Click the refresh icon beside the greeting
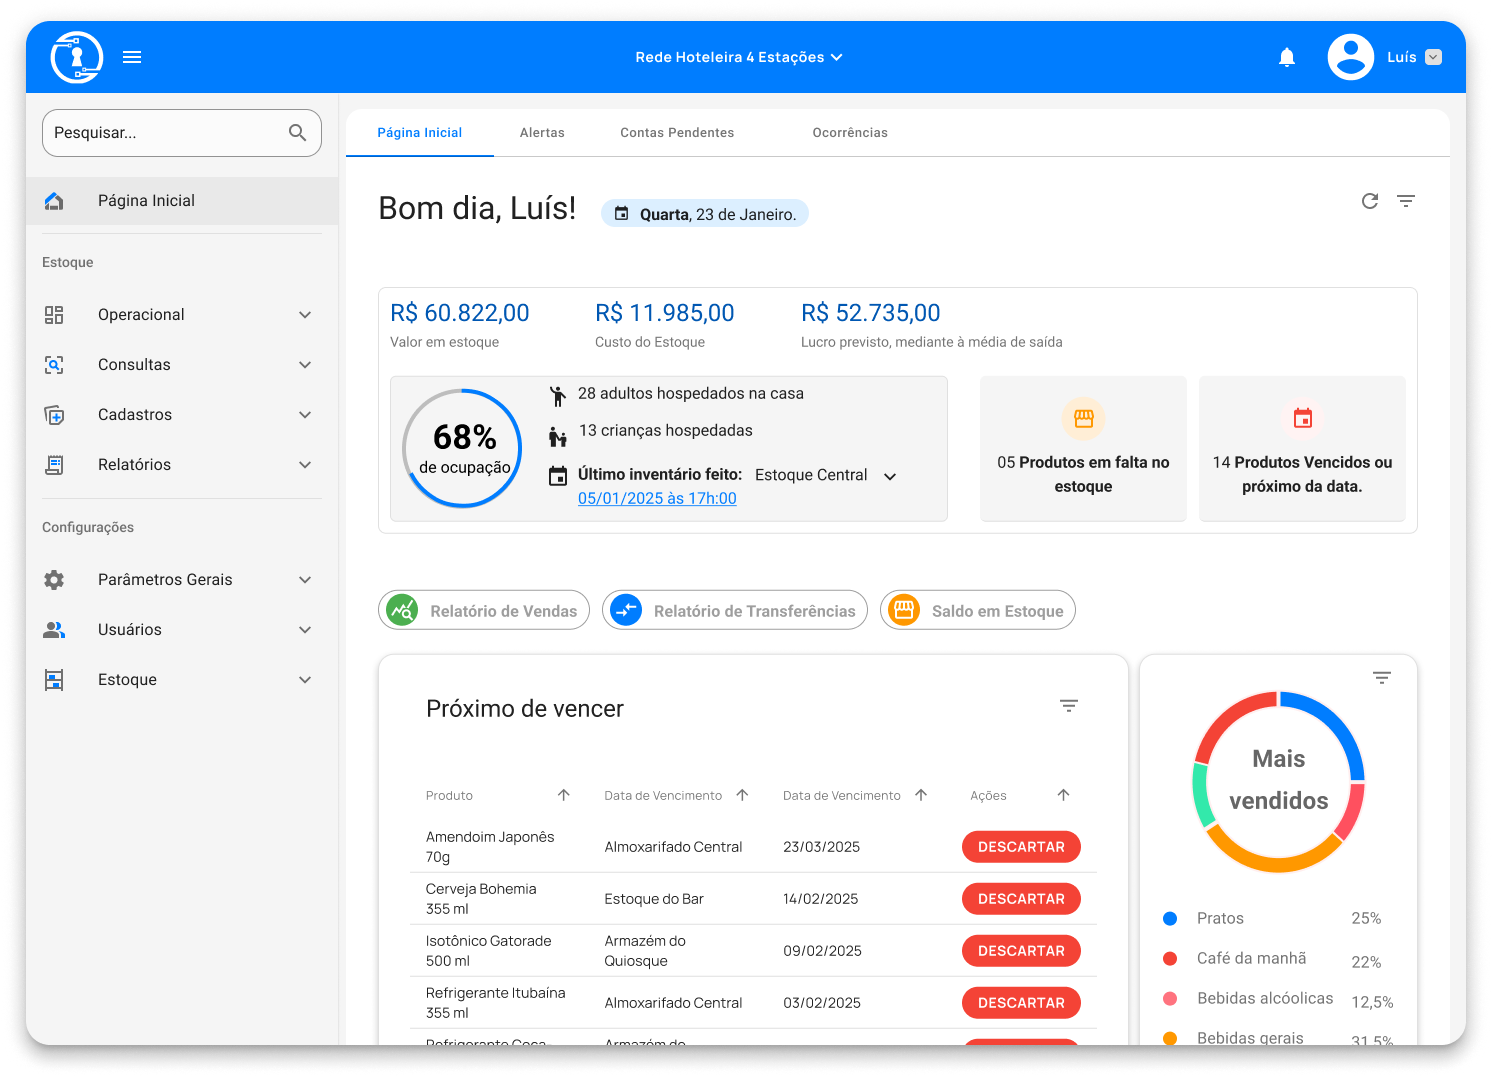1492x1076 pixels. [x=1370, y=201]
